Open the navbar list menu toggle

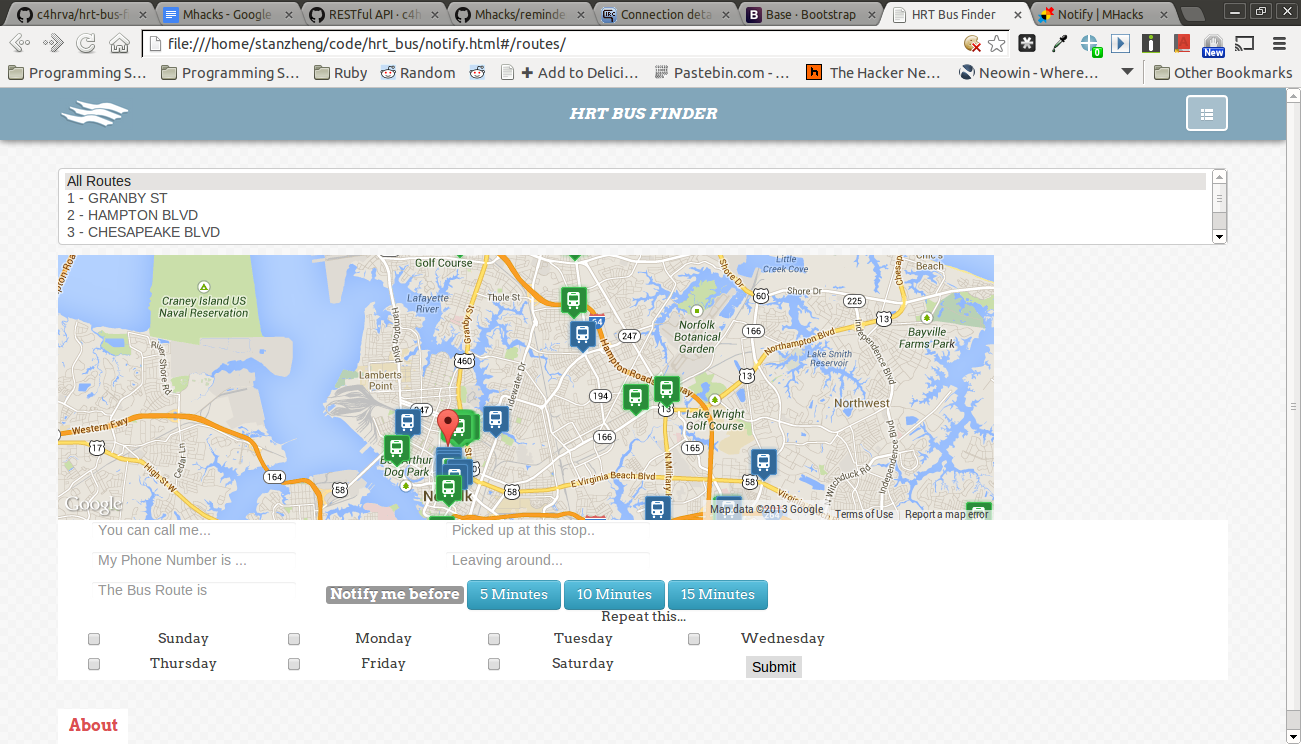click(1206, 114)
